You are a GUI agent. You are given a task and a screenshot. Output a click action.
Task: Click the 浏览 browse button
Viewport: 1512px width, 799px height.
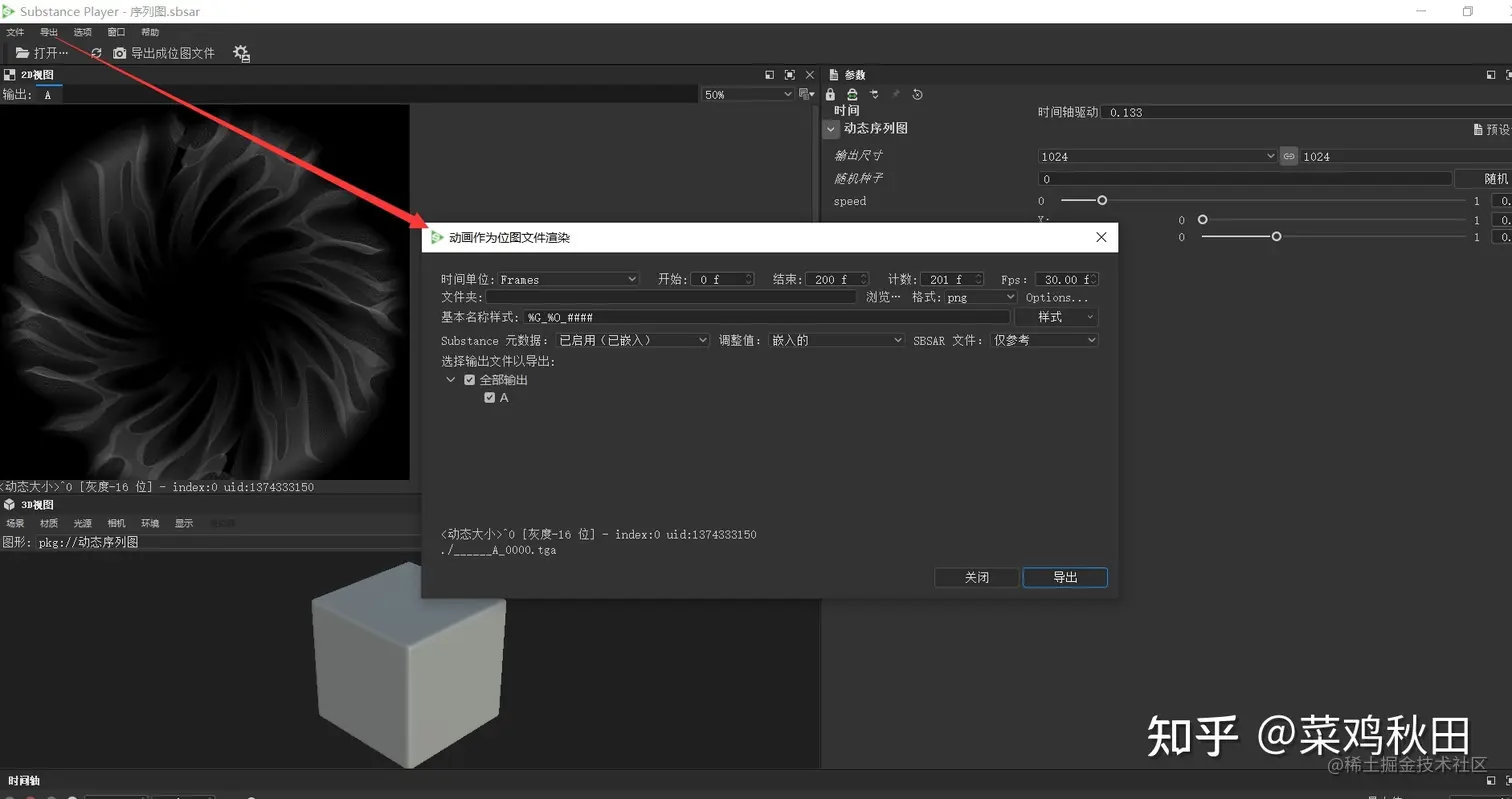pos(883,297)
